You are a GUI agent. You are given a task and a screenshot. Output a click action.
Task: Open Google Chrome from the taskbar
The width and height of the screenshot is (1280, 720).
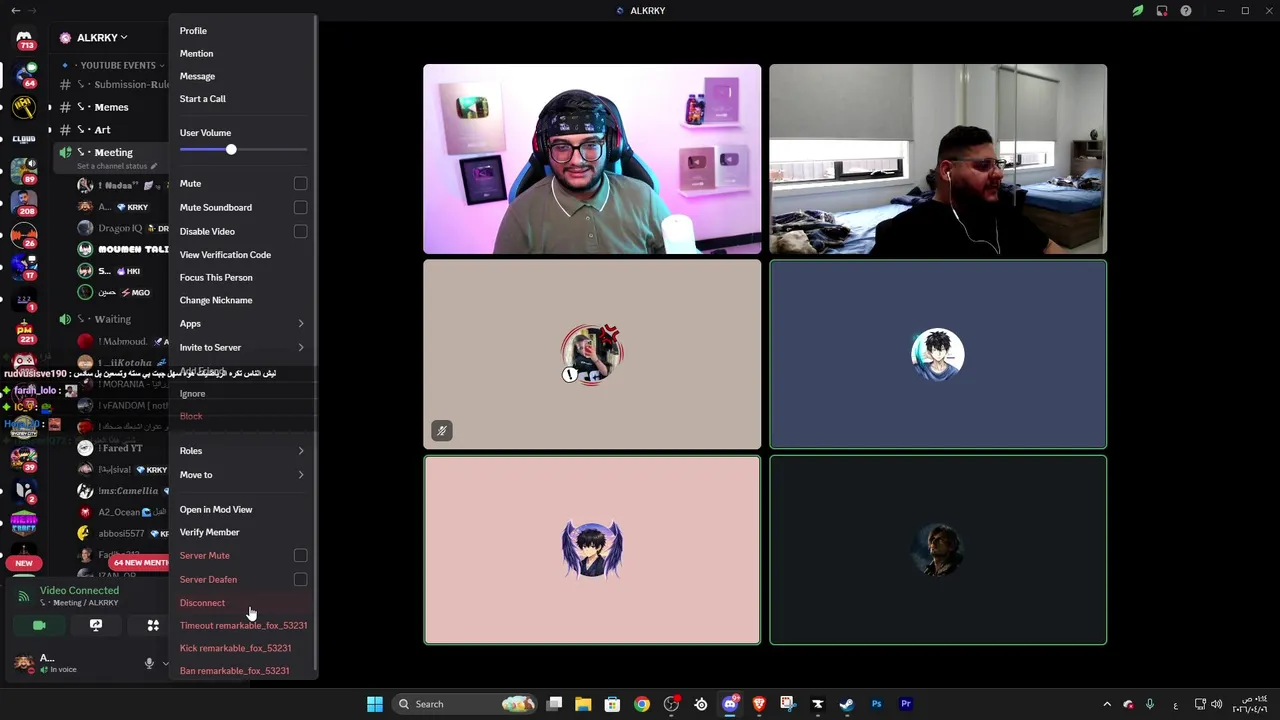(642, 704)
